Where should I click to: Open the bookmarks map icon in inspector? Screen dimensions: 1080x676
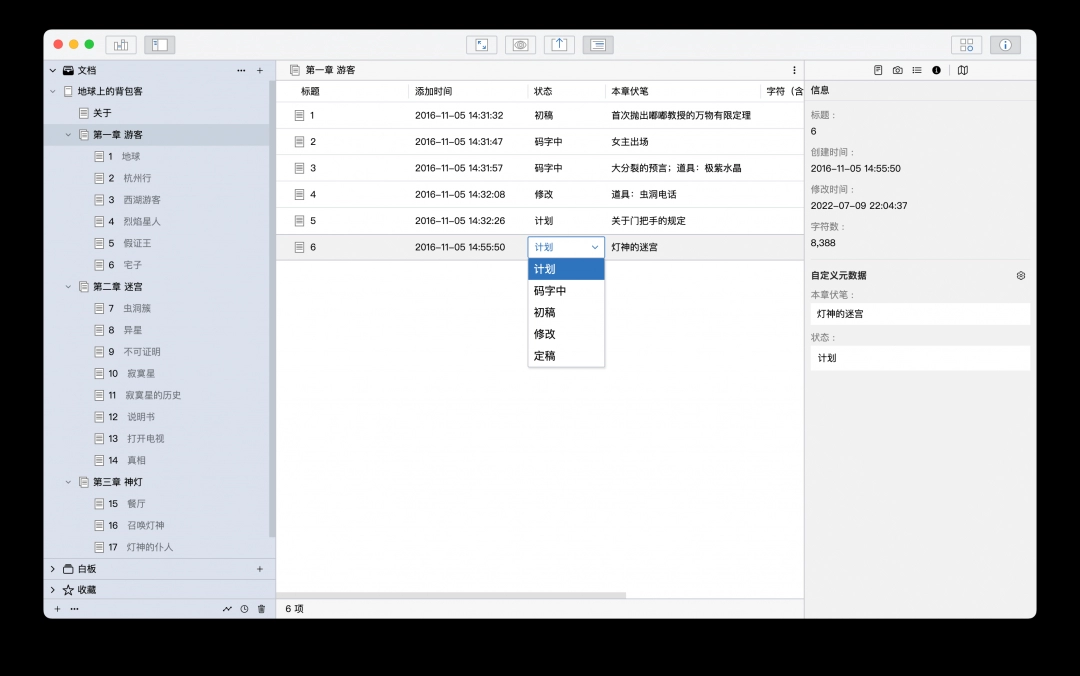pos(963,69)
